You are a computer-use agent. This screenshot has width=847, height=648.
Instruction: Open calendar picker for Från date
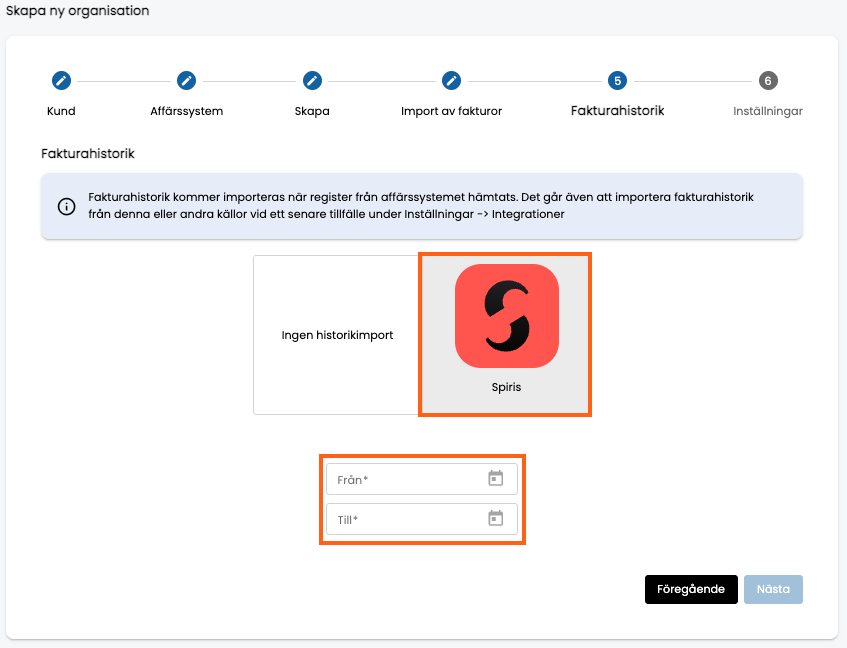tap(495, 478)
